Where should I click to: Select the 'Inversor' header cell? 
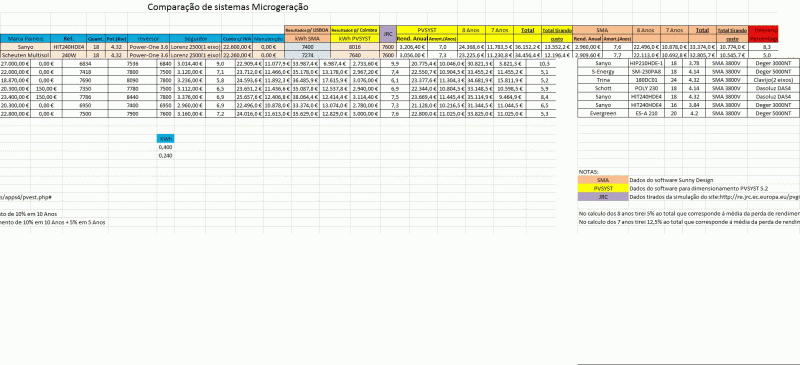(148, 38)
